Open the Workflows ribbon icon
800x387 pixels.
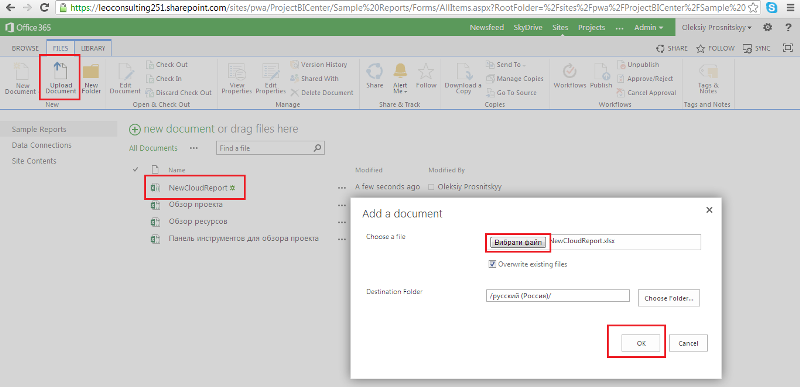click(569, 75)
